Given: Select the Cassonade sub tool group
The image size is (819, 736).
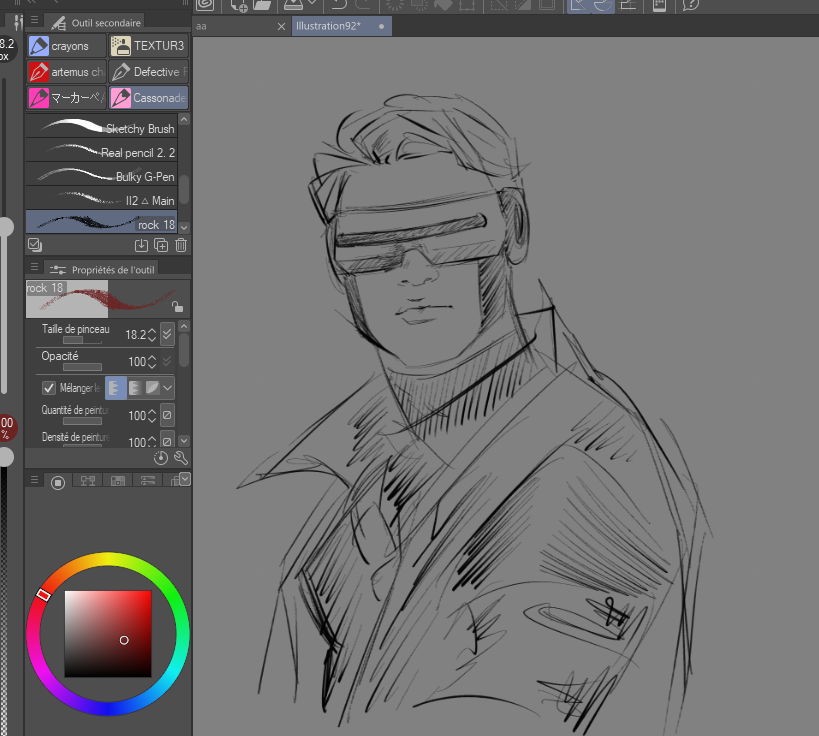Looking at the screenshot, I should 148,98.
